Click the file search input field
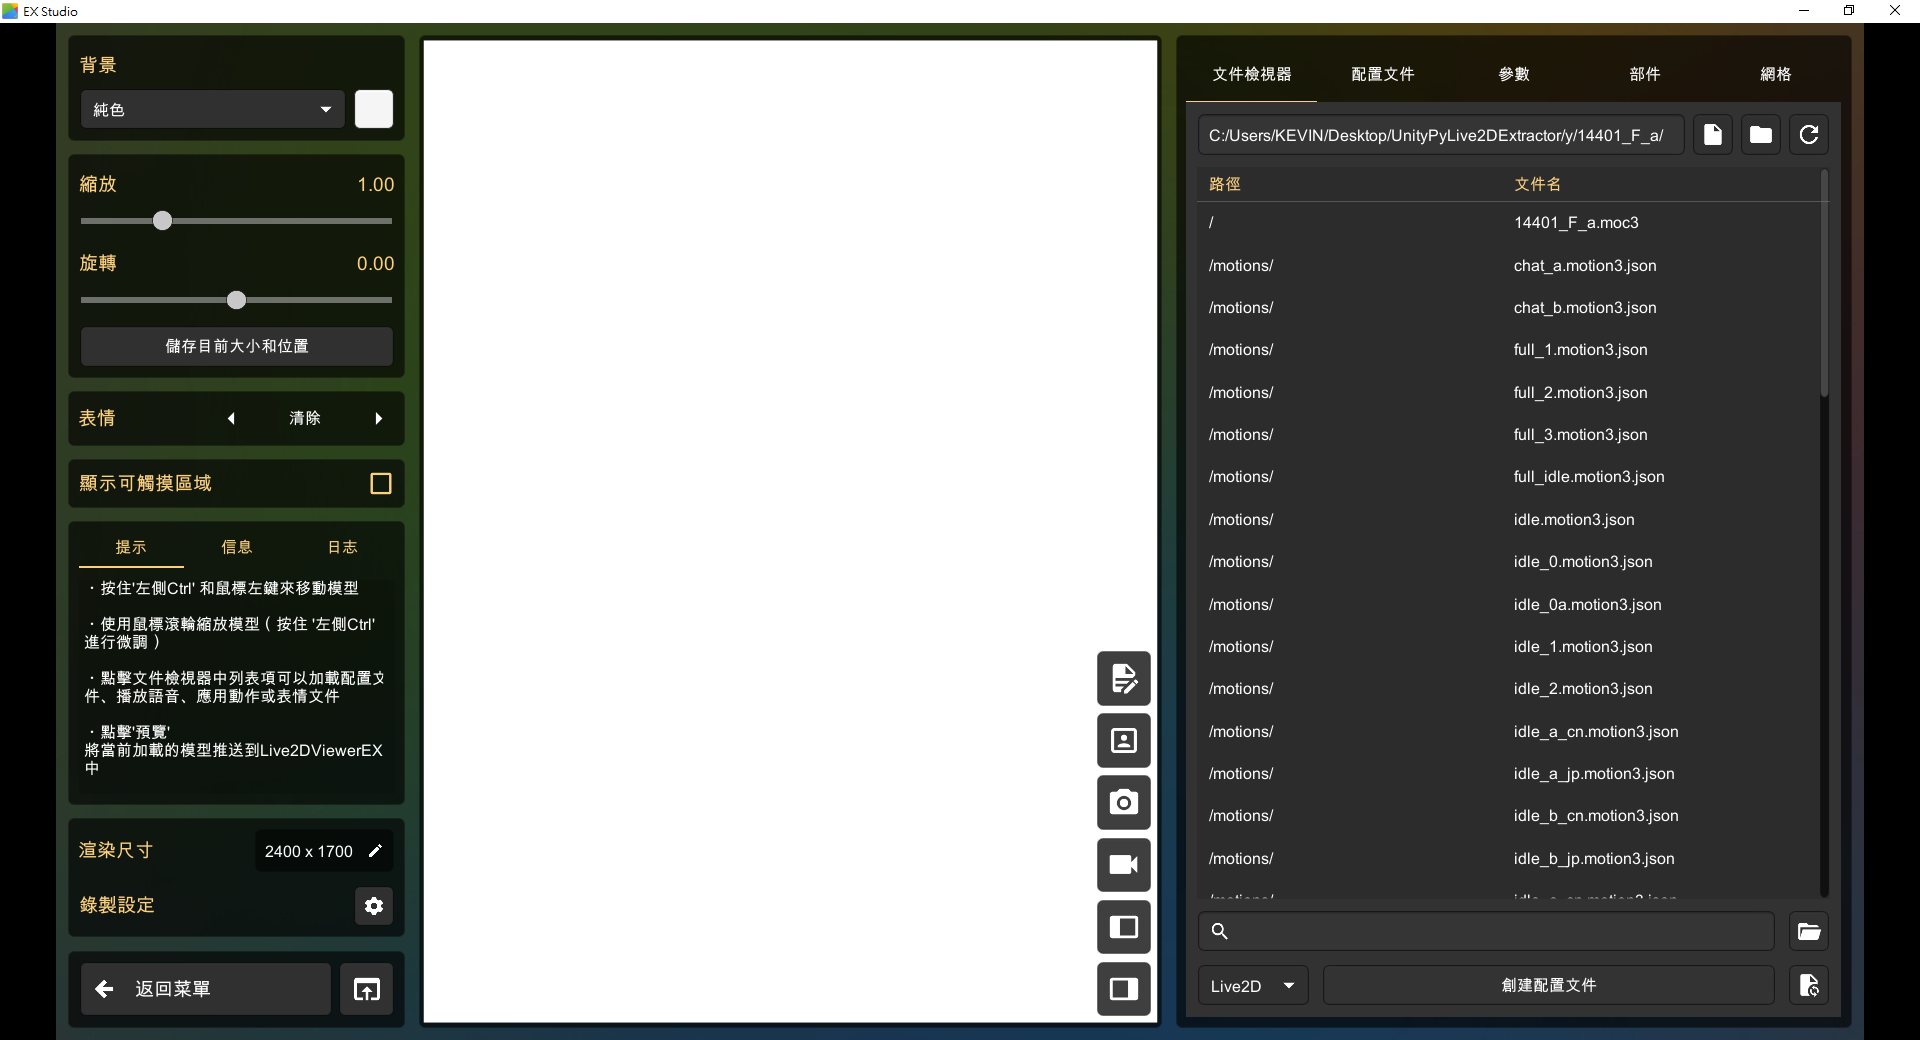Screen dimensions: 1920x1040 (x=1495, y=932)
